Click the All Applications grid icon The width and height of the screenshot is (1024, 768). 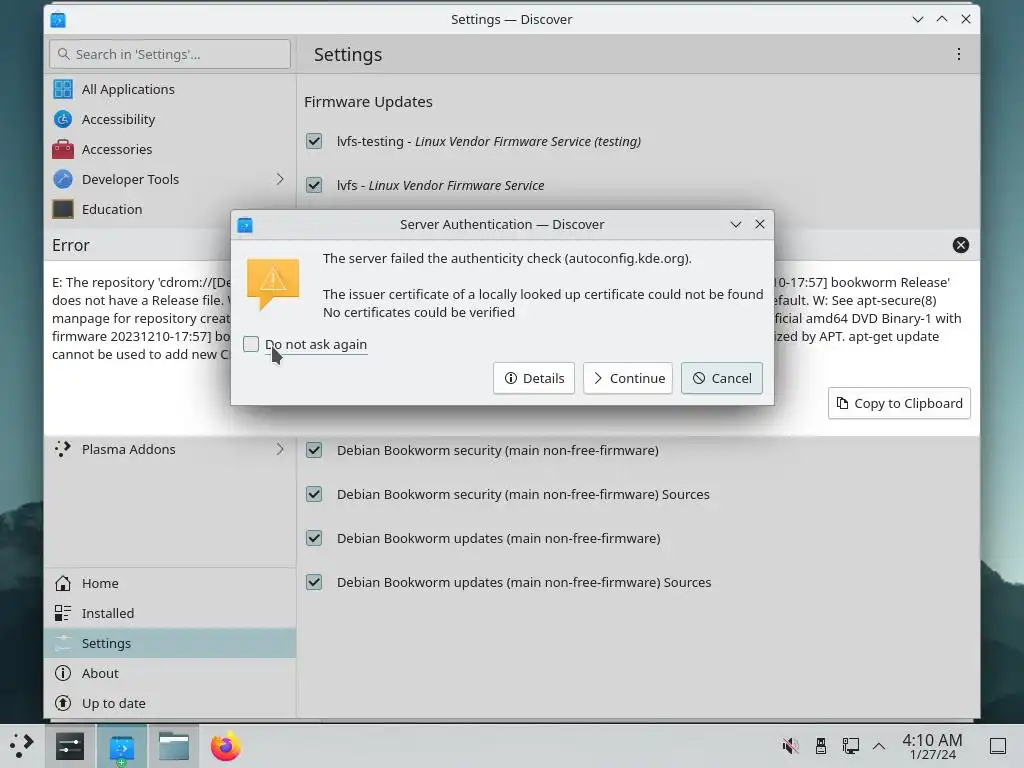click(63, 89)
